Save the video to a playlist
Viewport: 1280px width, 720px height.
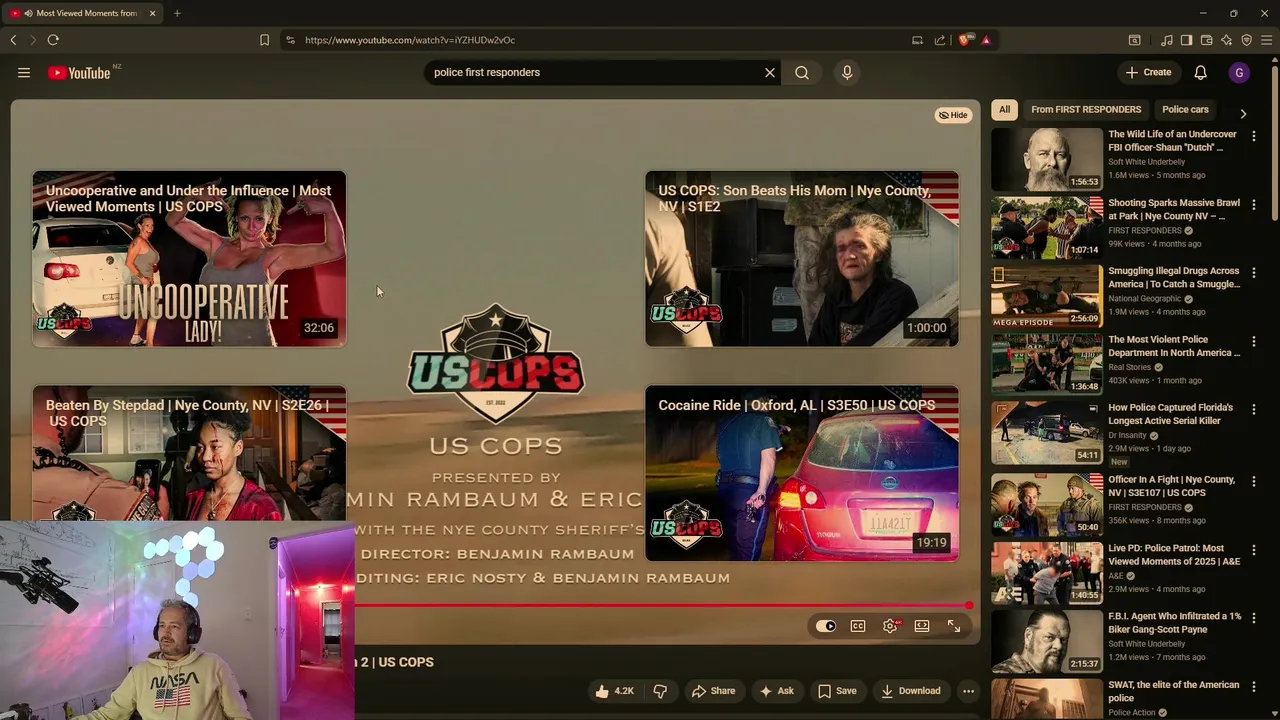coord(837,691)
